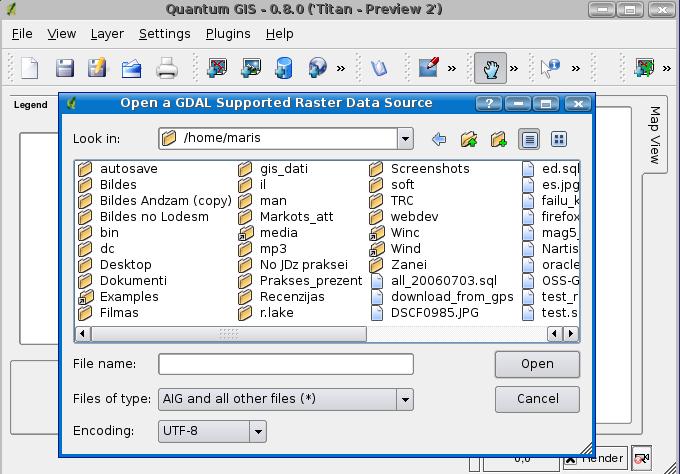The width and height of the screenshot is (680, 474).
Task: Select the Filmas folder
Action: 108,313
